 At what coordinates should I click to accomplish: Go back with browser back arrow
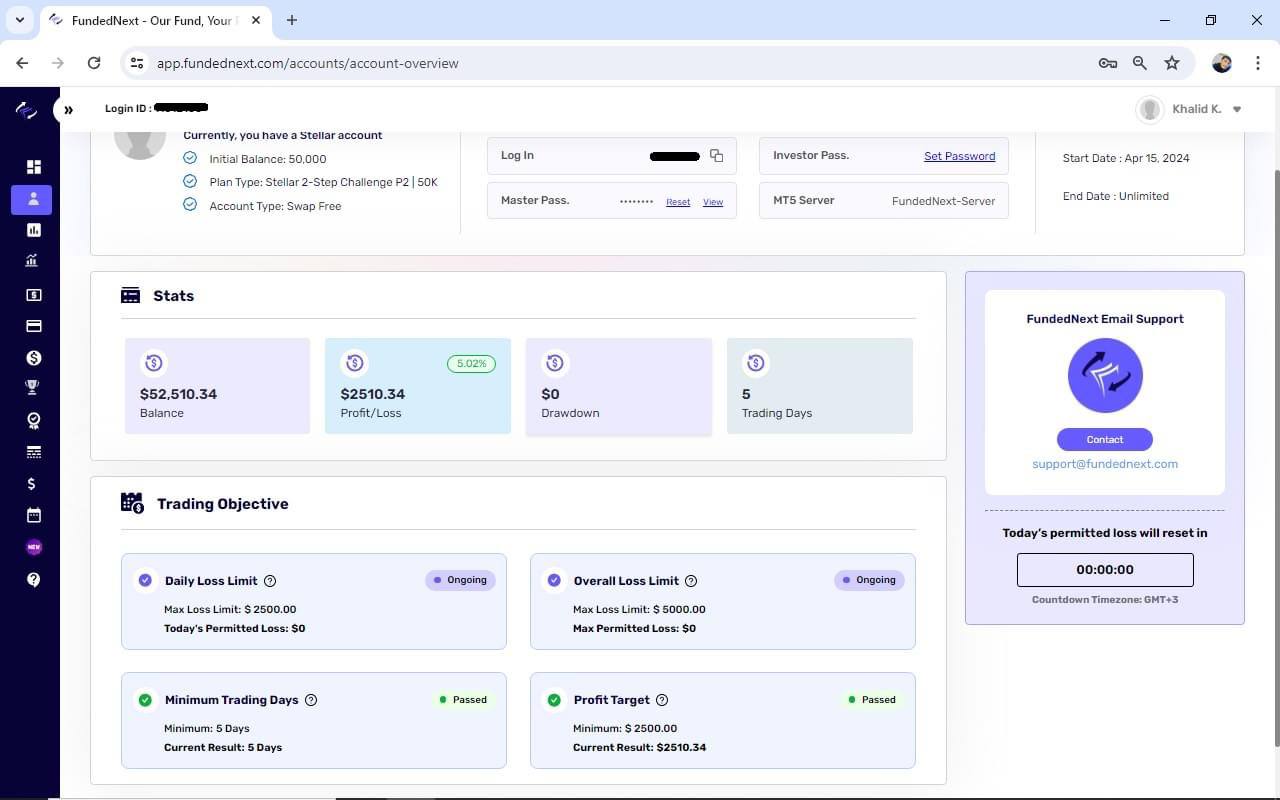coord(22,63)
